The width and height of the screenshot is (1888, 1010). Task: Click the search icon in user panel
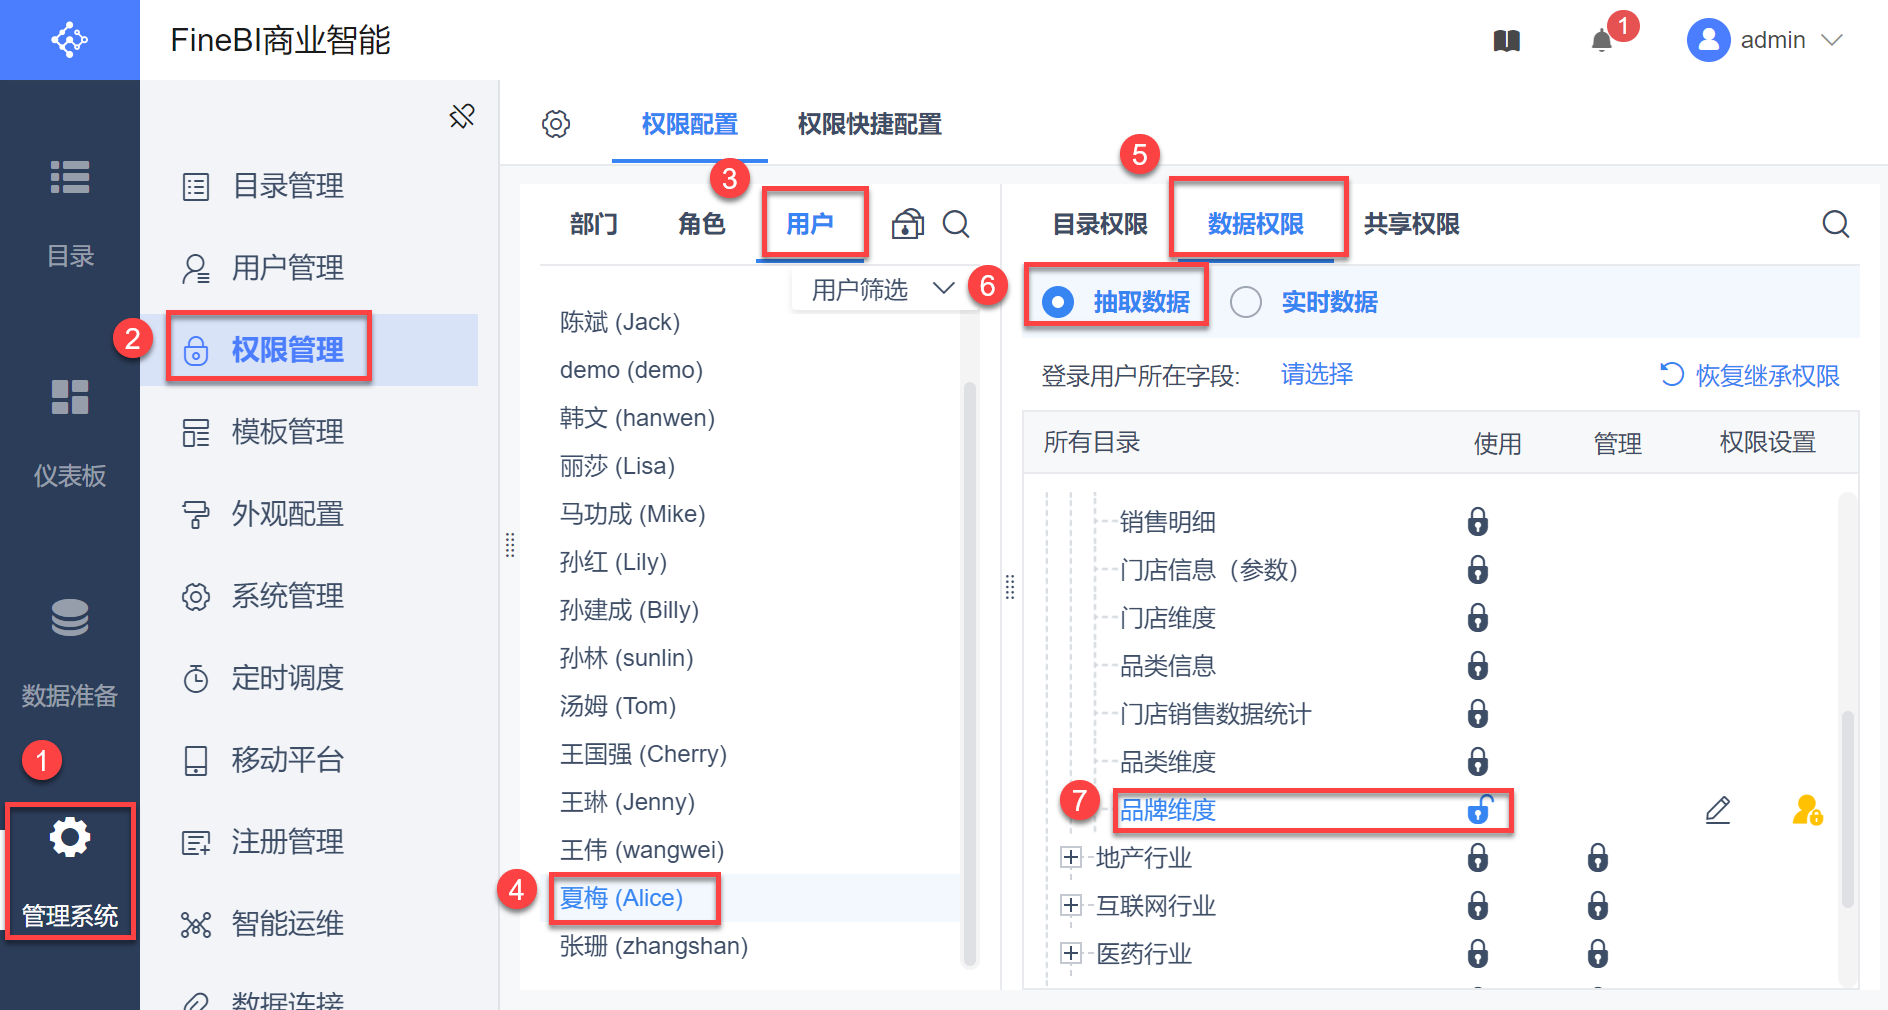pos(956,224)
